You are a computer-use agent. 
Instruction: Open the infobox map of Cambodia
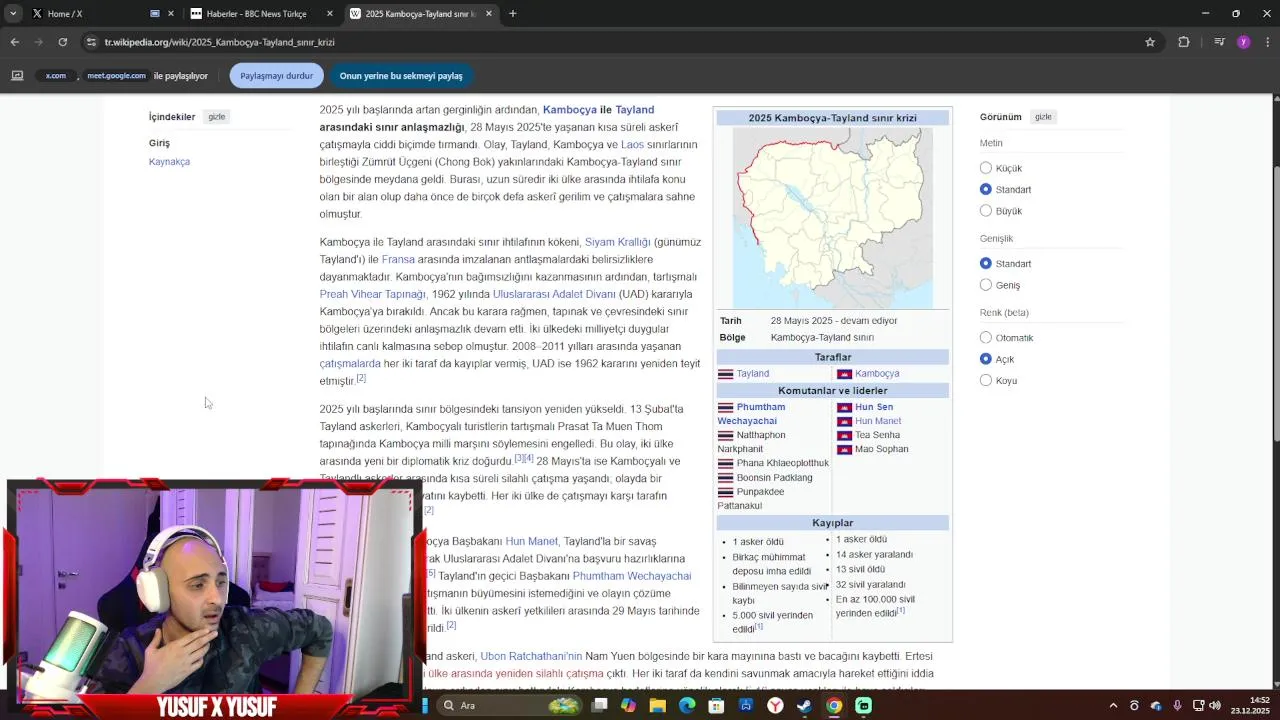[x=833, y=218]
